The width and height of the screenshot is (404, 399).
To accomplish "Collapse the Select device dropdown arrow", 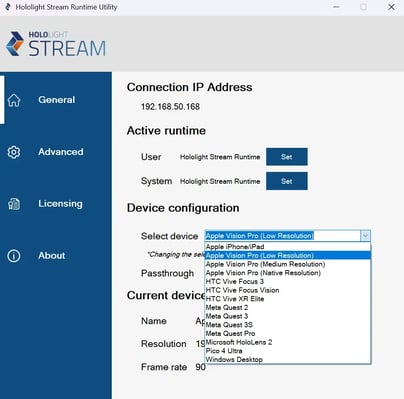I will point(365,236).
